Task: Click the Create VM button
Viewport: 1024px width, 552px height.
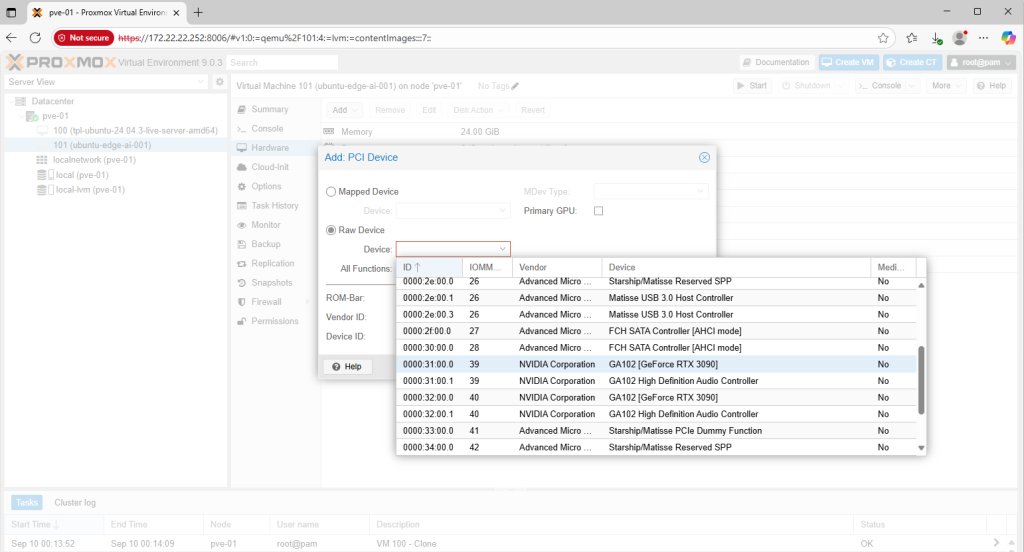Action: 848,62
